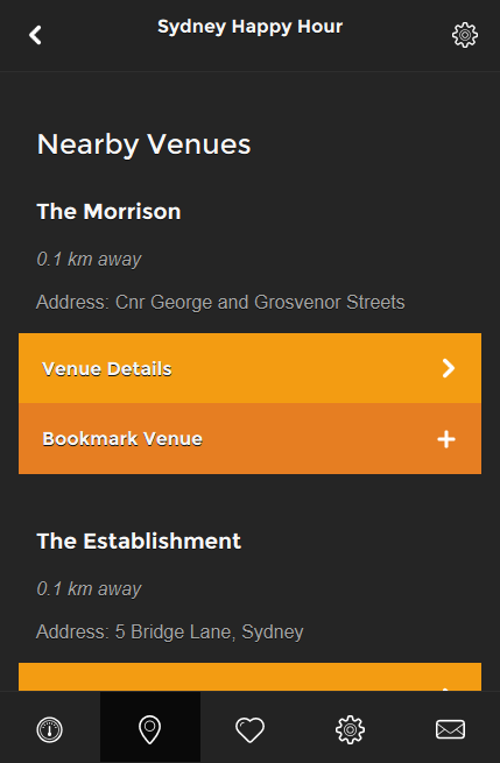Bookmark The Morrison venue
The height and width of the screenshot is (763, 500).
click(250, 438)
